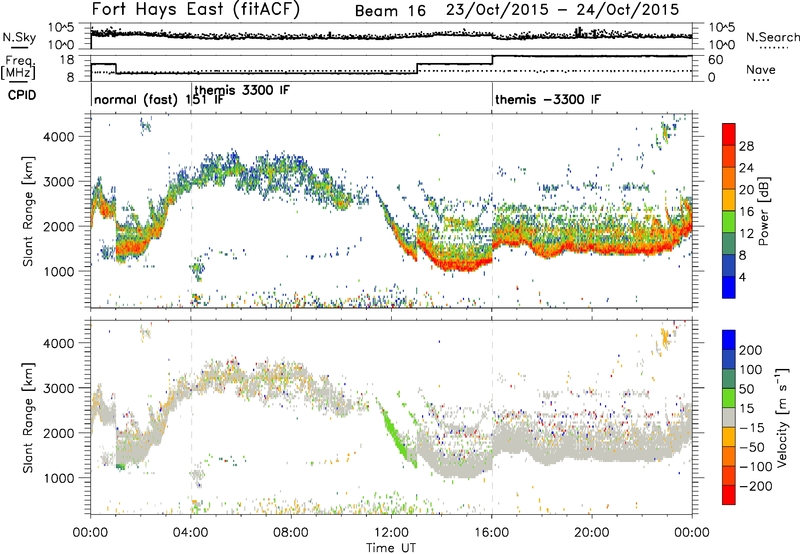Click the '-200' tick on the Velocity scale
The height and width of the screenshot is (554, 800).
click(756, 486)
